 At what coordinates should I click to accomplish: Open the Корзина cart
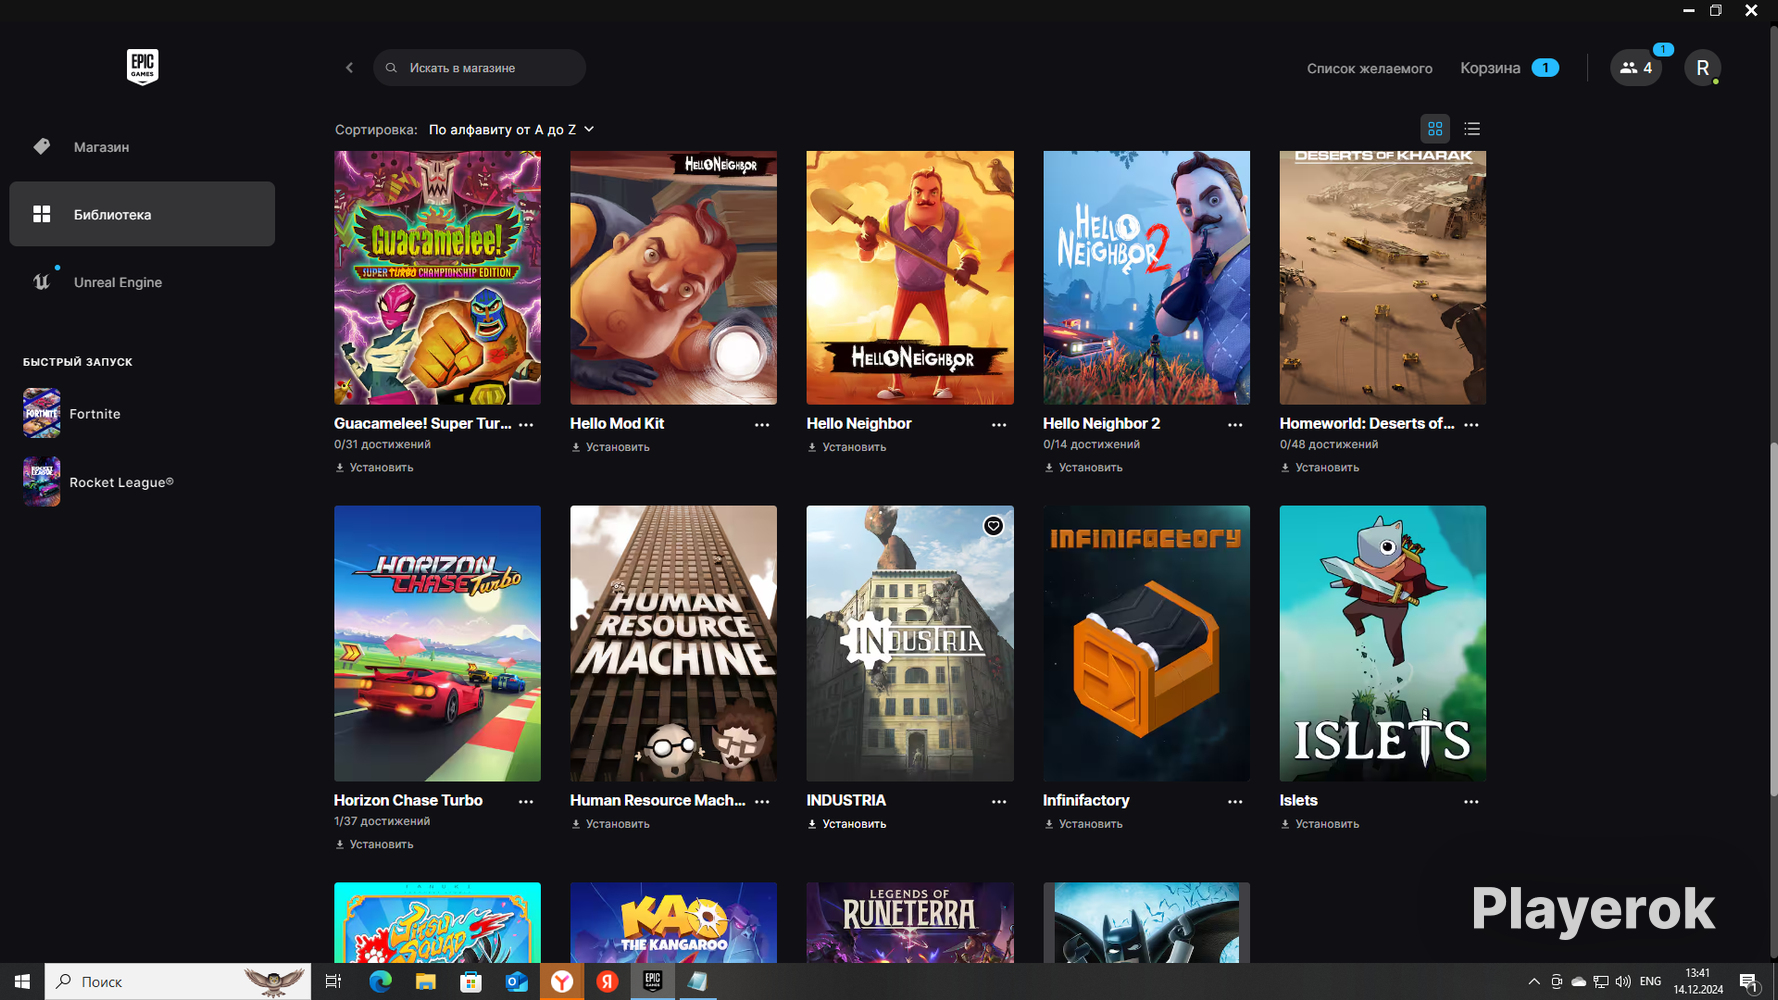tap(1509, 68)
